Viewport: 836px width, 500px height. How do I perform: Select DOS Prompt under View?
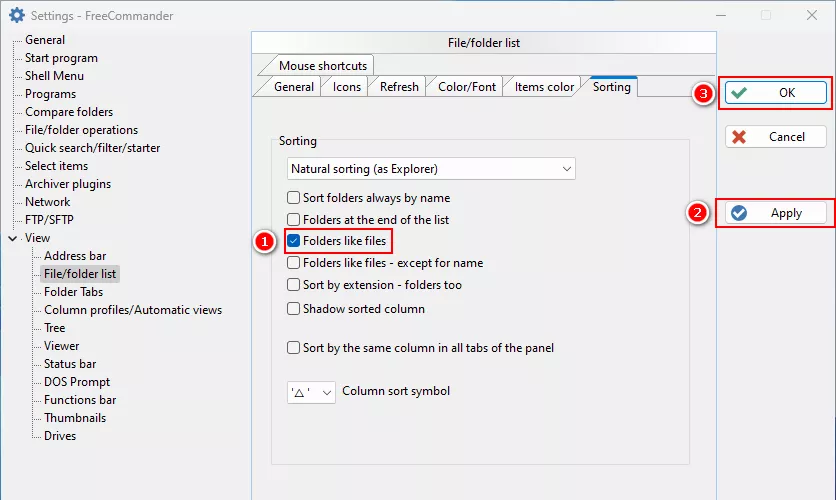coord(77,382)
